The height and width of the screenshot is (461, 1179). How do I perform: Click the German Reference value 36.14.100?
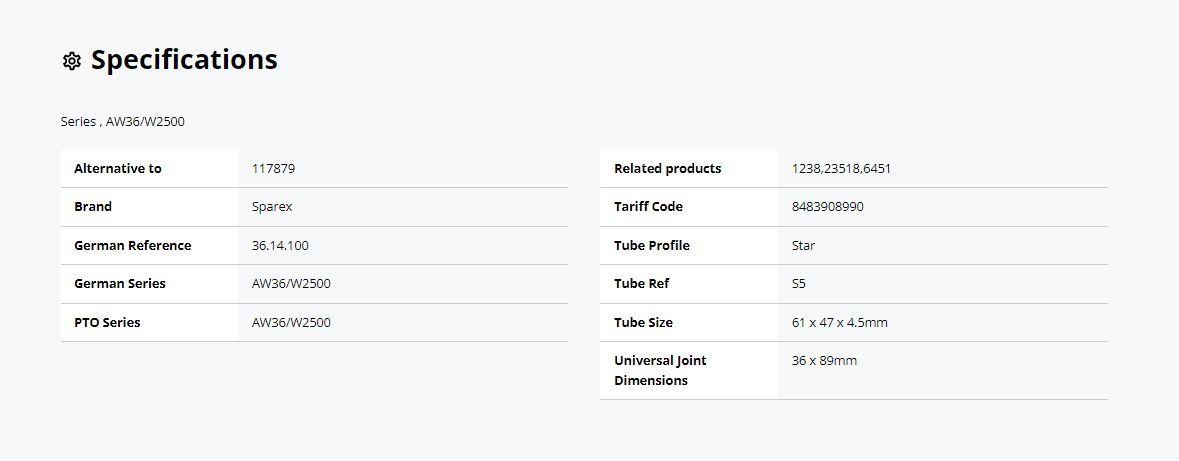point(280,245)
